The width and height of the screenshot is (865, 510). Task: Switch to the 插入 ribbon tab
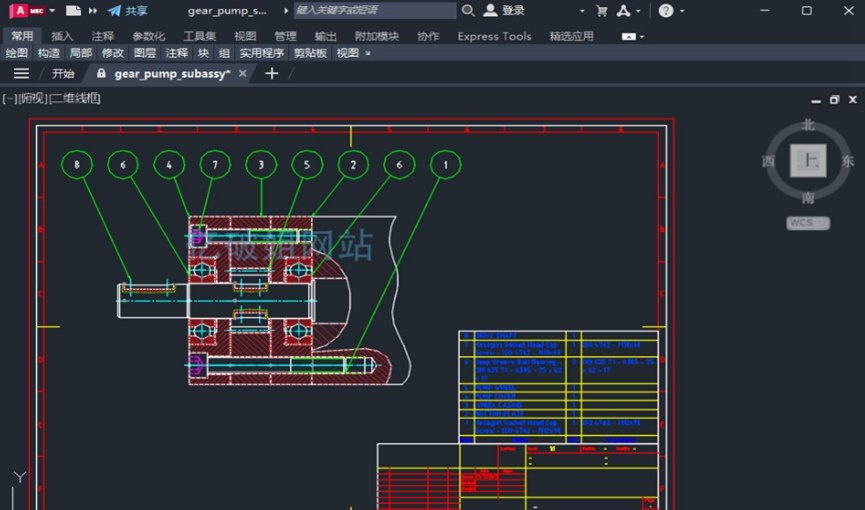click(62, 36)
